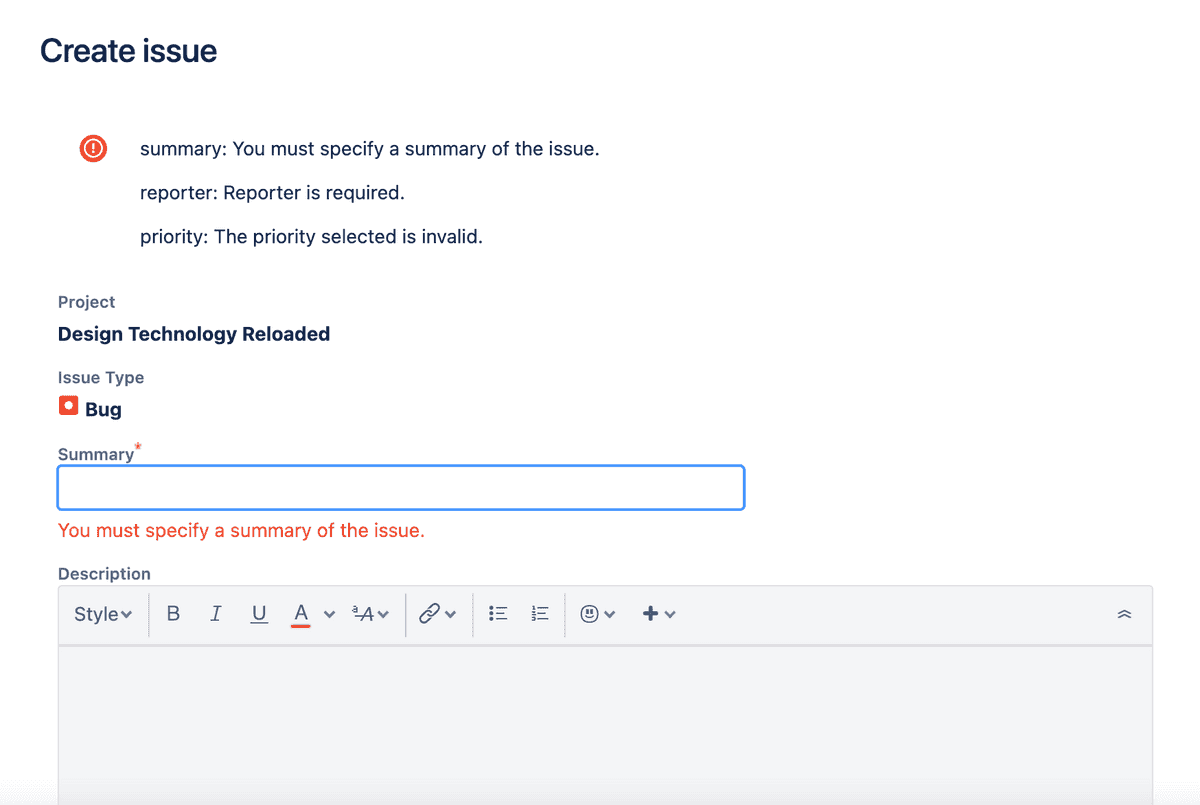This screenshot has width=1200, height=805.
Task: Expand the additional text formatting options
Action: [366, 613]
